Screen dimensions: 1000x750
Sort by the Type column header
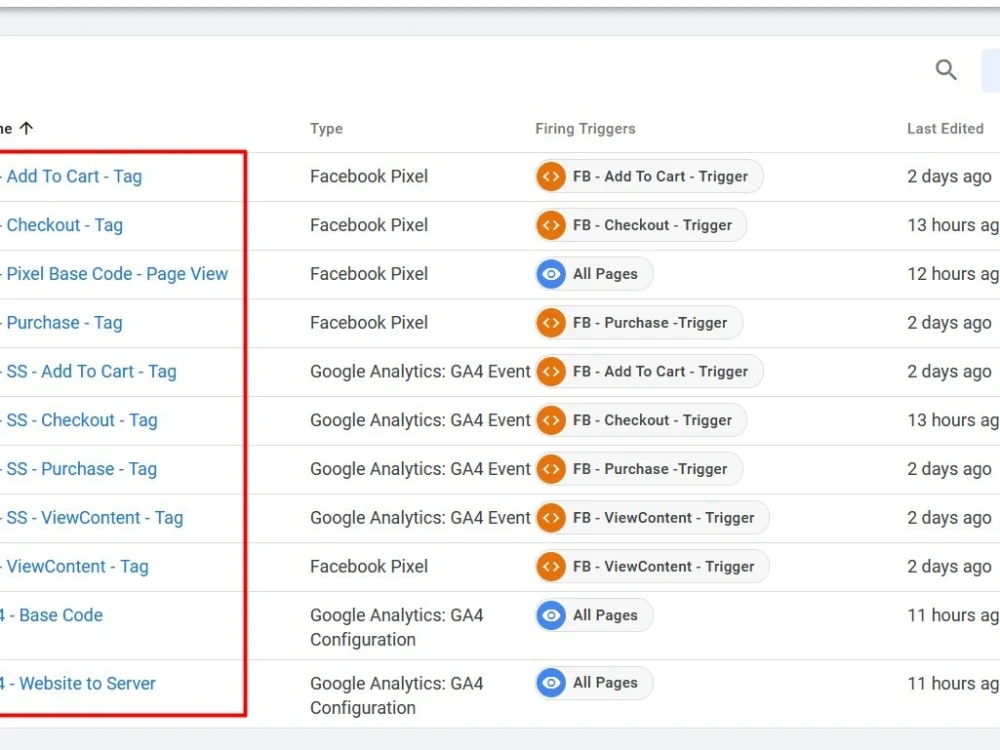tap(327, 129)
